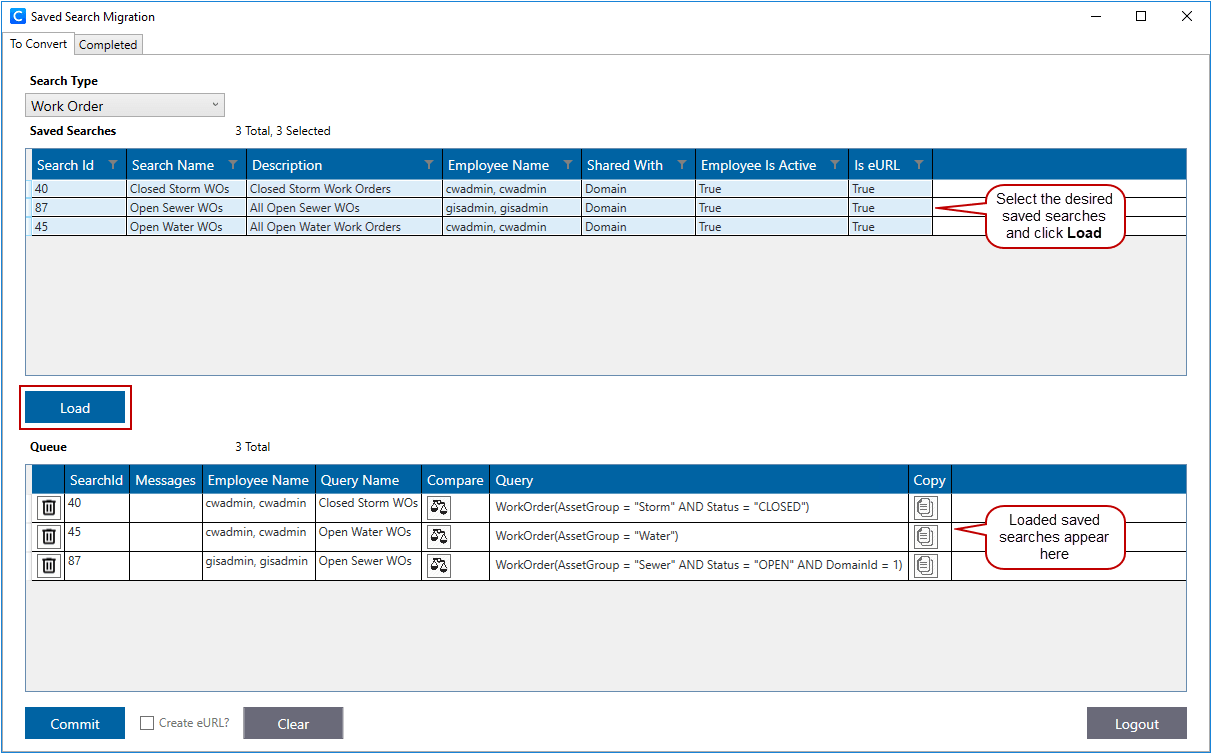Click Open Sewer WOs name in the Queue

pyautogui.click(x=365, y=561)
